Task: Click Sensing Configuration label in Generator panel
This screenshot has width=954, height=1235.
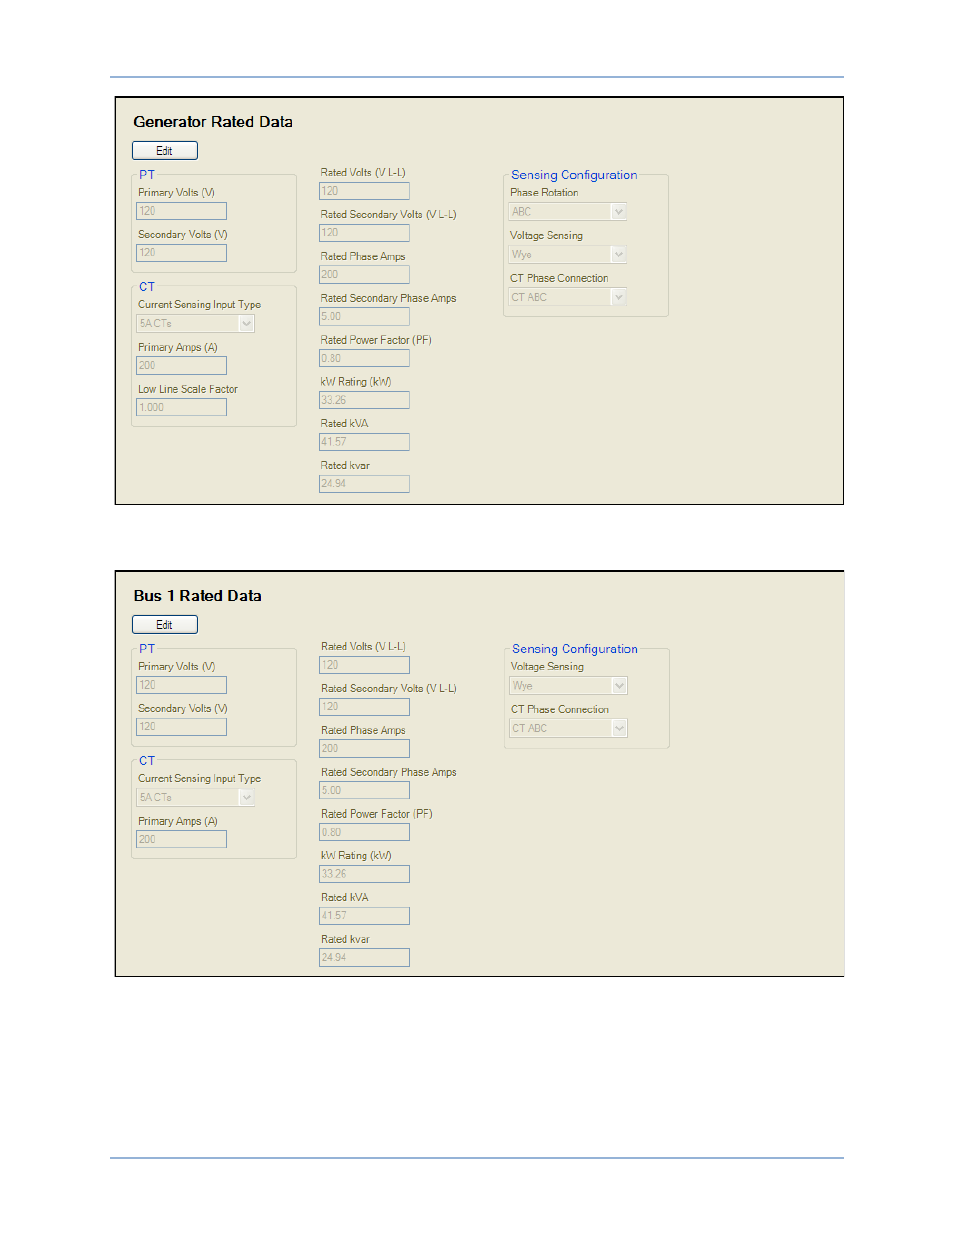Action: coord(574,175)
